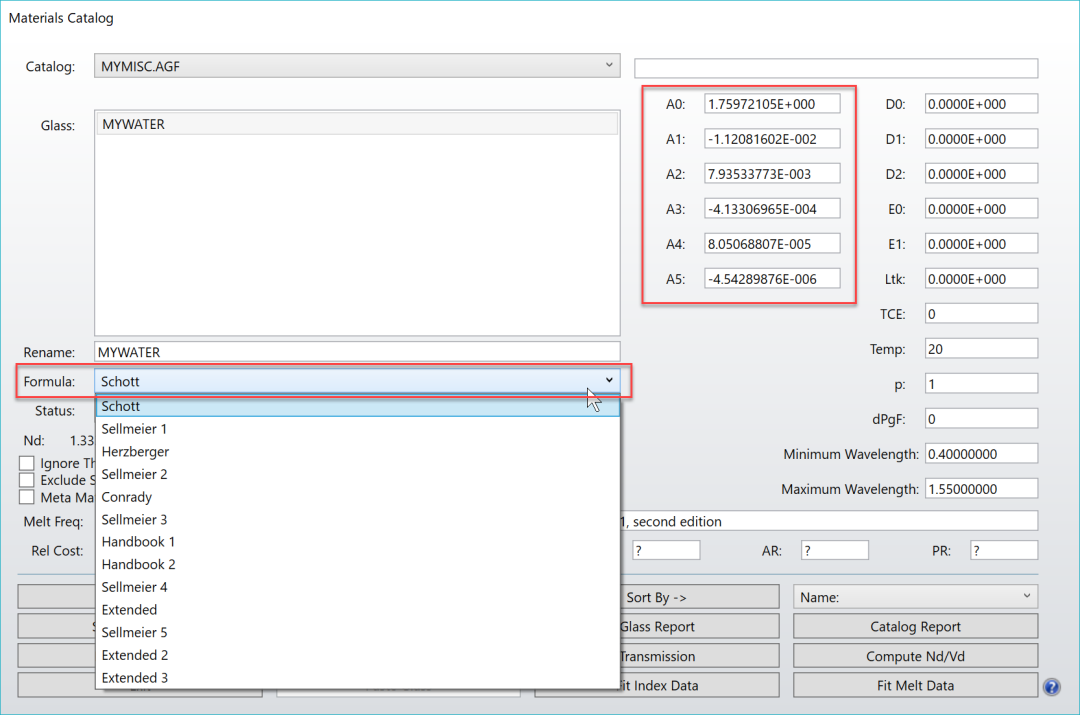The height and width of the screenshot is (715, 1080).
Task: Click the Minimum Wavelength field
Action: click(x=982, y=454)
